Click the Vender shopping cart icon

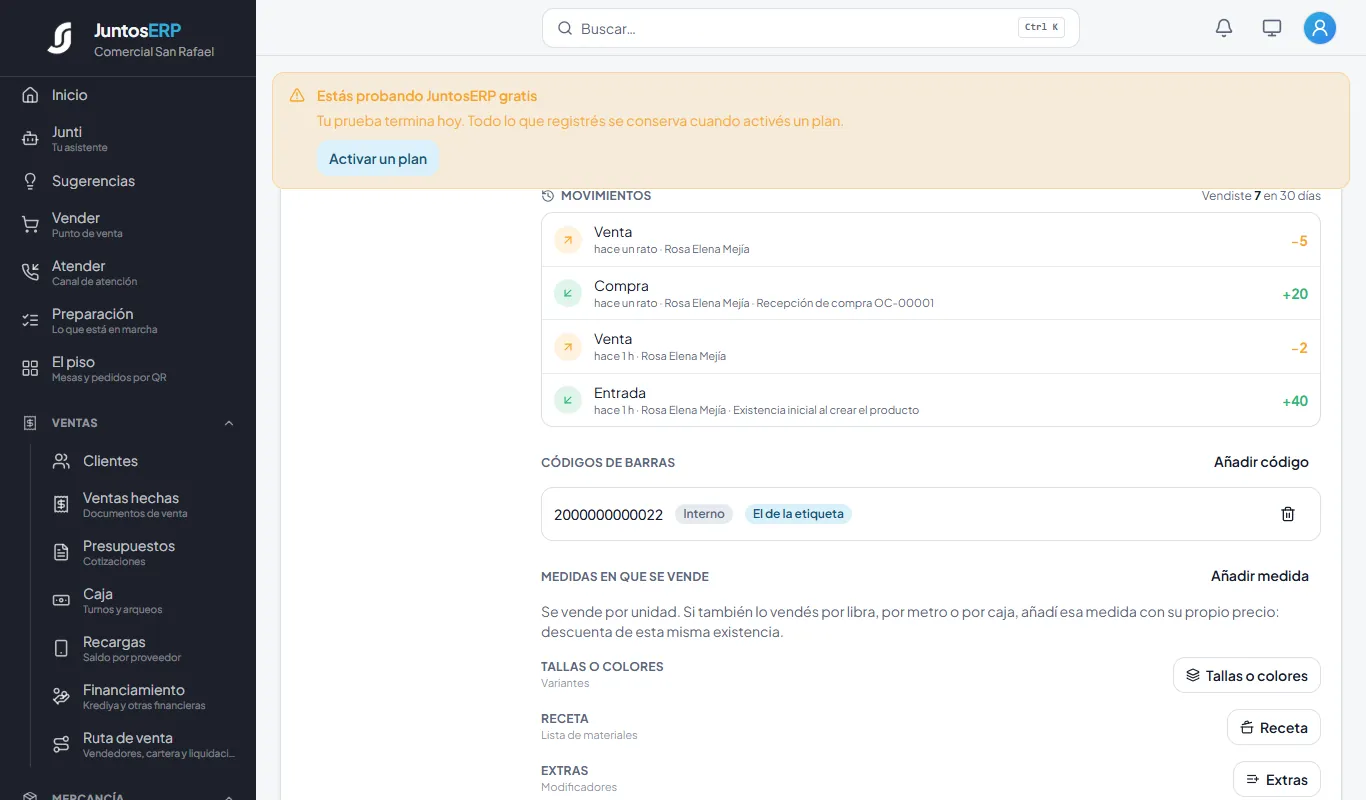click(x=30, y=225)
